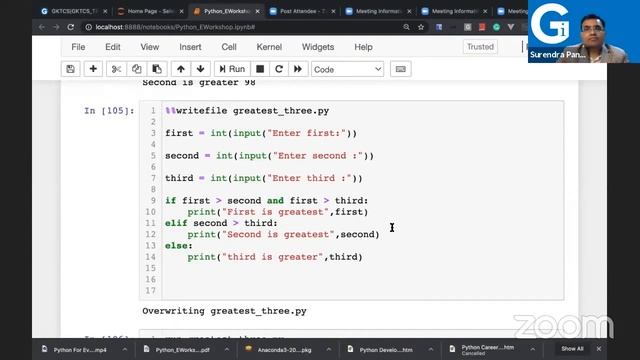The width and height of the screenshot is (640, 360).
Task: Copy selected cells icon
Action: (136, 69)
